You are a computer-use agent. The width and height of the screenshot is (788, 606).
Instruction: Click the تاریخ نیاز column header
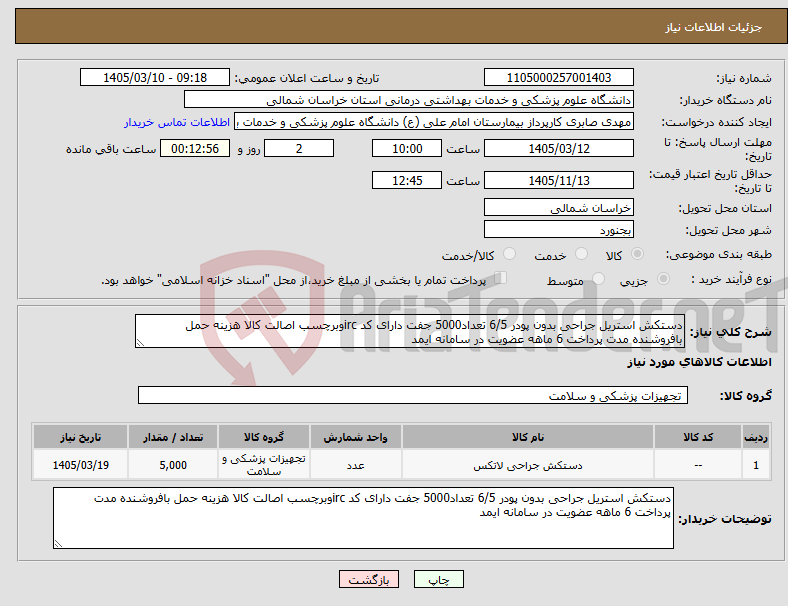tap(80, 437)
